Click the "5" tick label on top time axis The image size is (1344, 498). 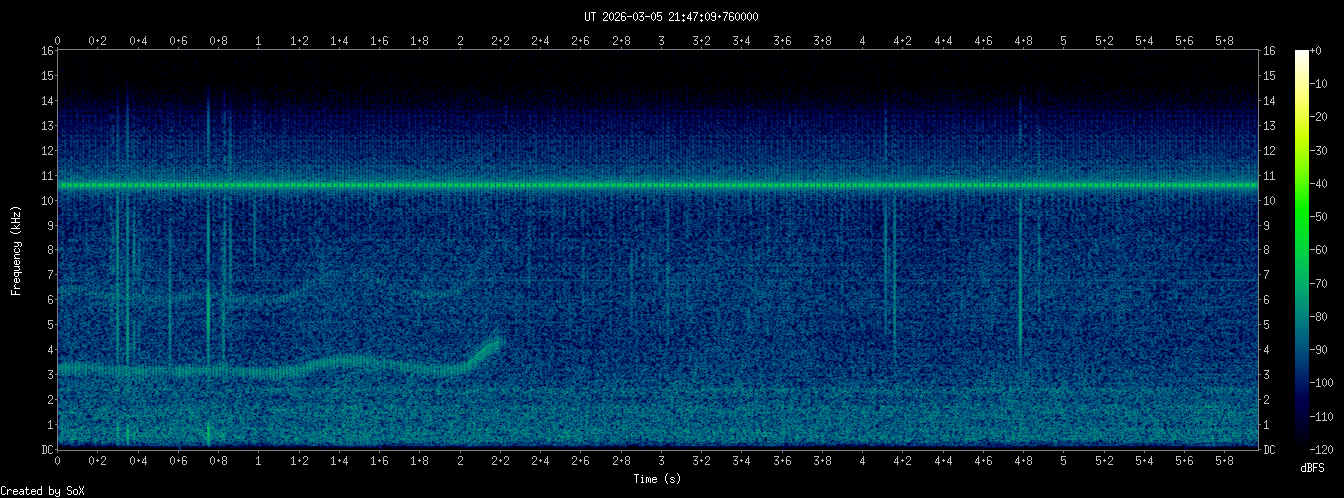pyautogui.click(x=1064, y=40)
